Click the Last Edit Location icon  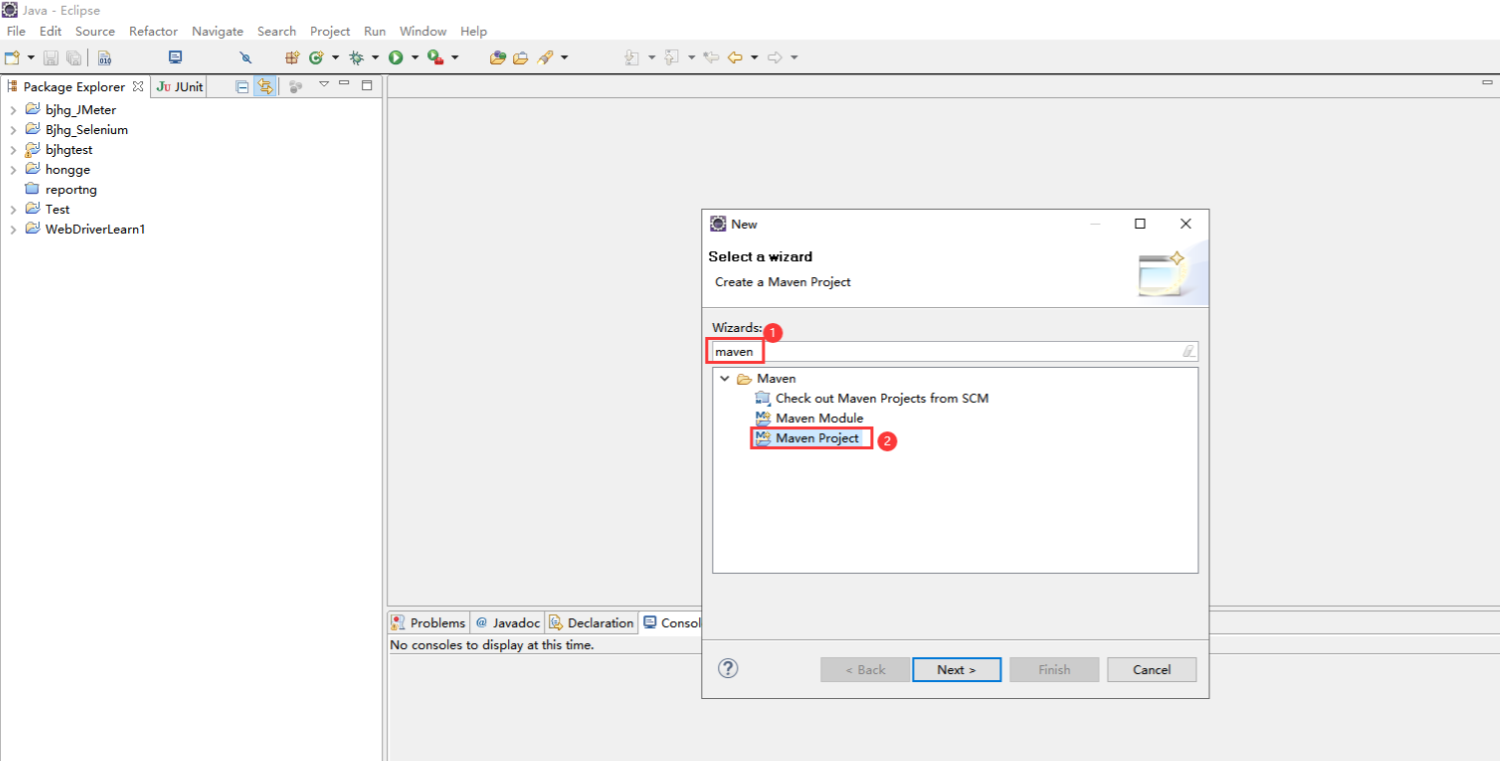pyautogui.click(x=711, y=57)
